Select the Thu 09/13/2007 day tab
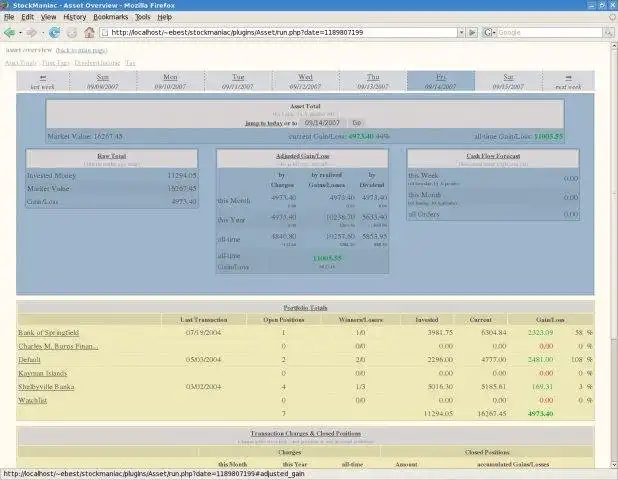This screenshot has width=618, height=480. coord(373,81)
